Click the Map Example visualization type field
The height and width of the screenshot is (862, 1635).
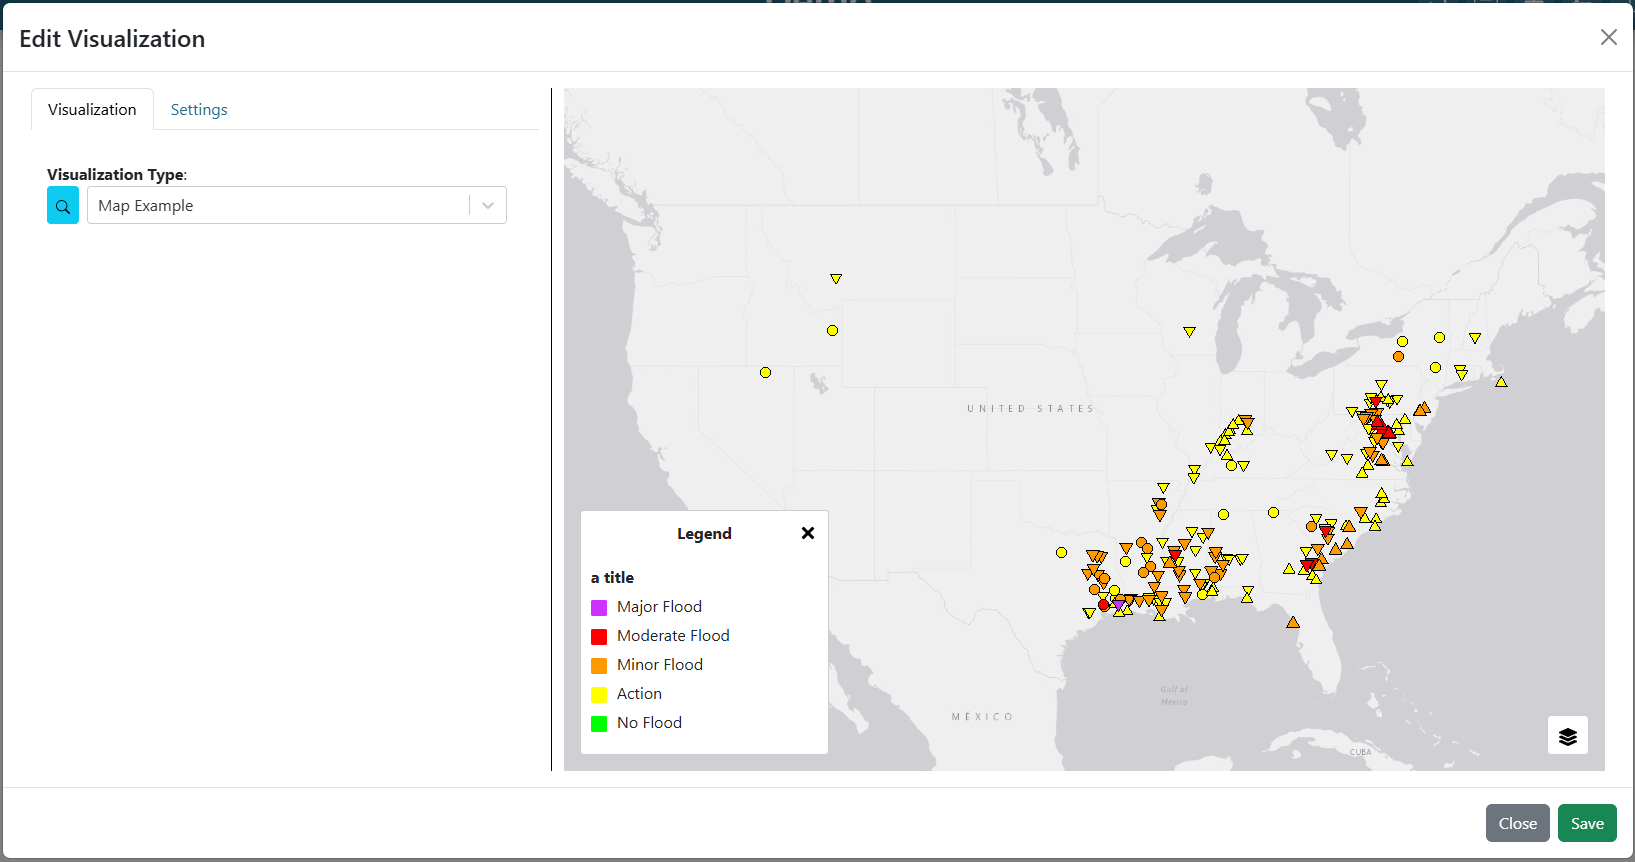pyautogui.click(x=297, y=206)
